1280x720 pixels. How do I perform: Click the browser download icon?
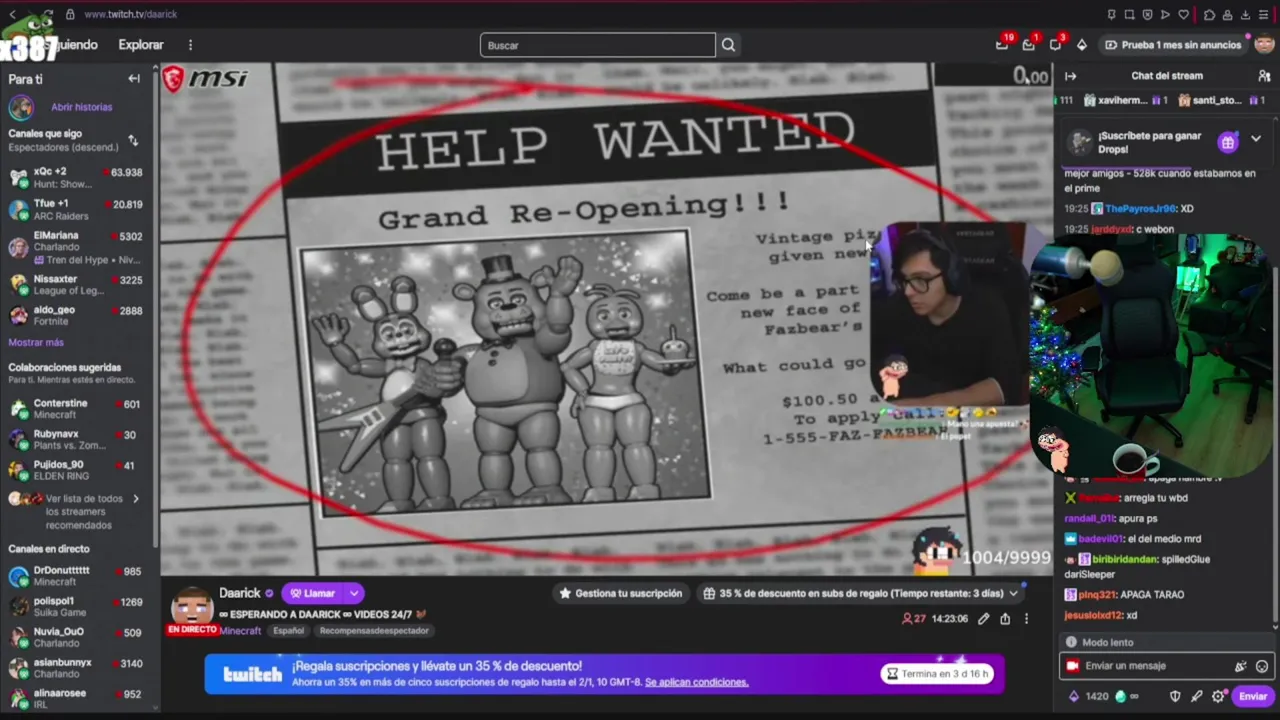coord(1245,15)
